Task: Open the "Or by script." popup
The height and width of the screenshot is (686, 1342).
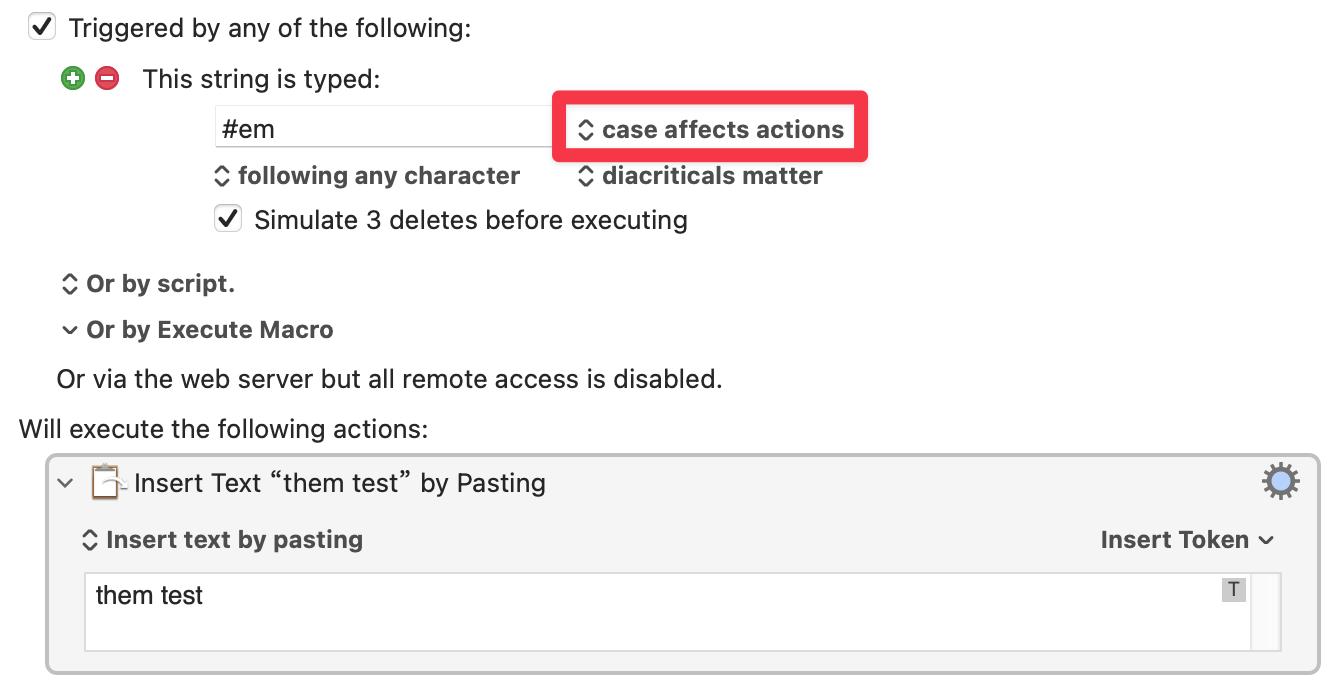Action: tap(148, 284)
